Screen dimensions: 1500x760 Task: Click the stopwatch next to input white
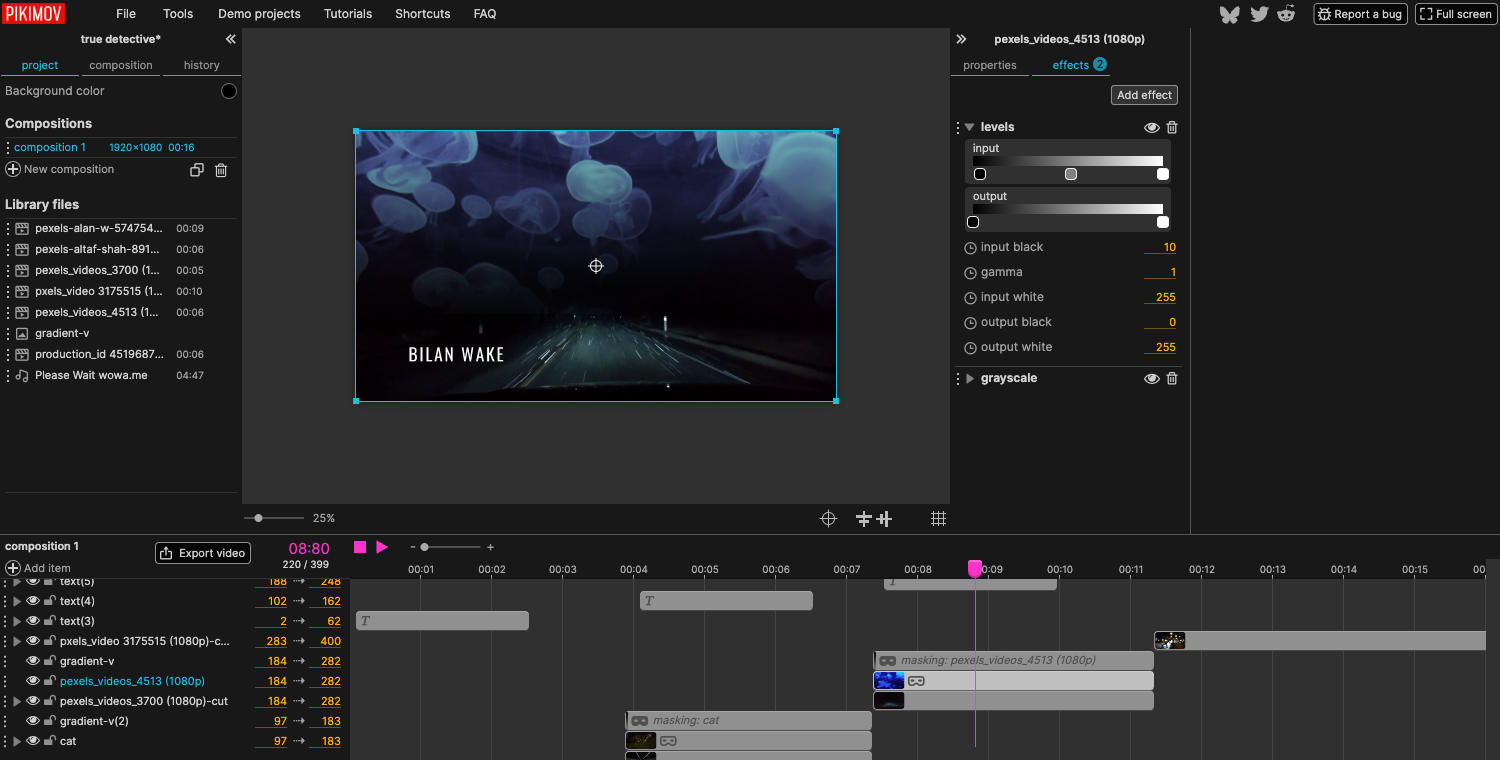(x=970, y=298)
